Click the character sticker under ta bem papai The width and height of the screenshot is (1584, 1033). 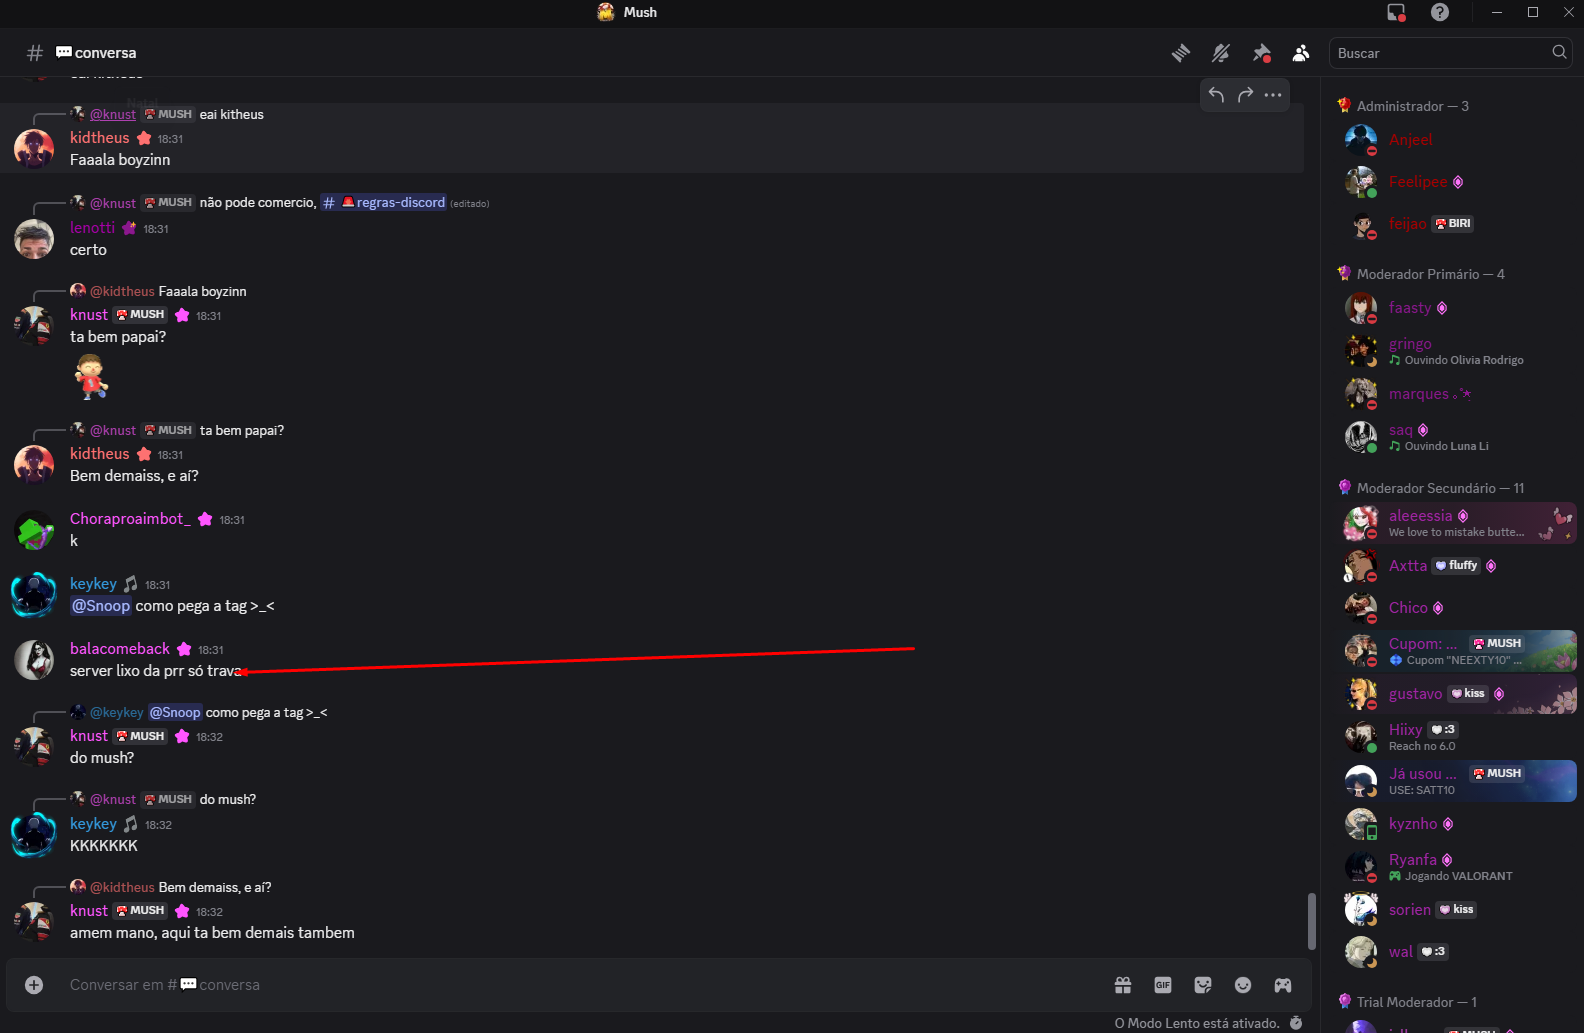tap(92, 378)
